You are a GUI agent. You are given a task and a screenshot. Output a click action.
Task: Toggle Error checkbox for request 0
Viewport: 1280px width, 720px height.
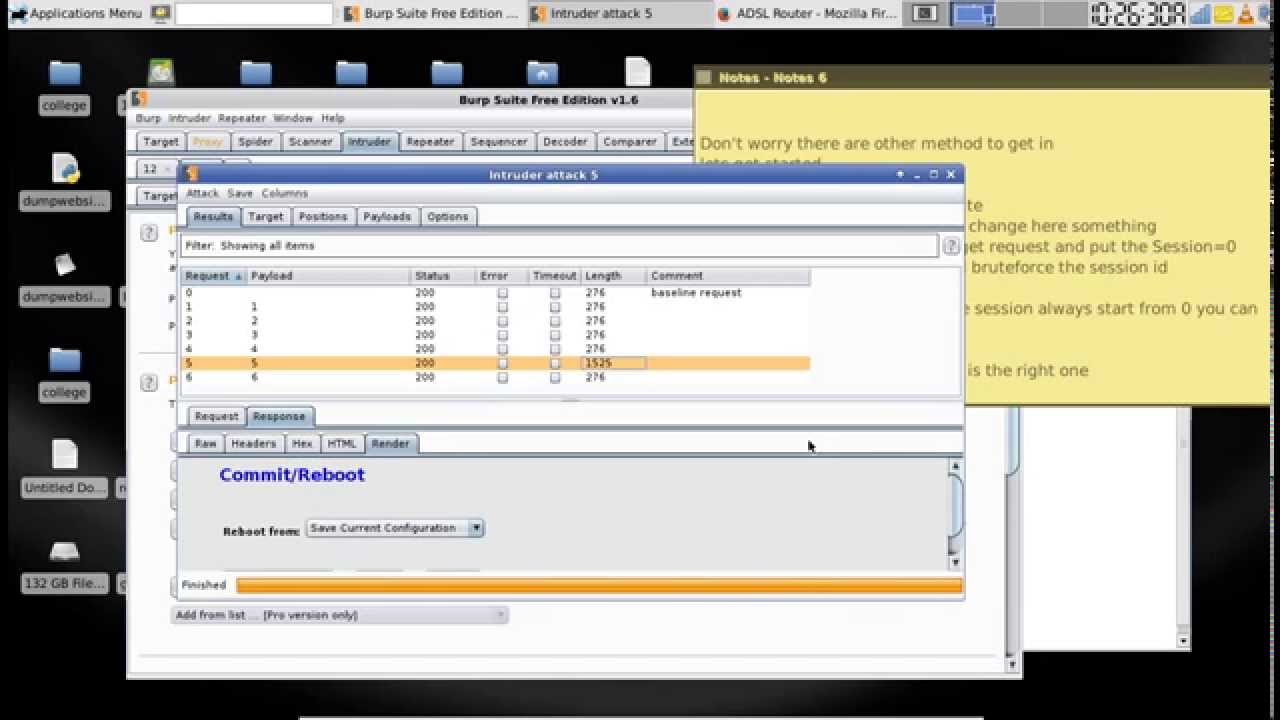502,293
